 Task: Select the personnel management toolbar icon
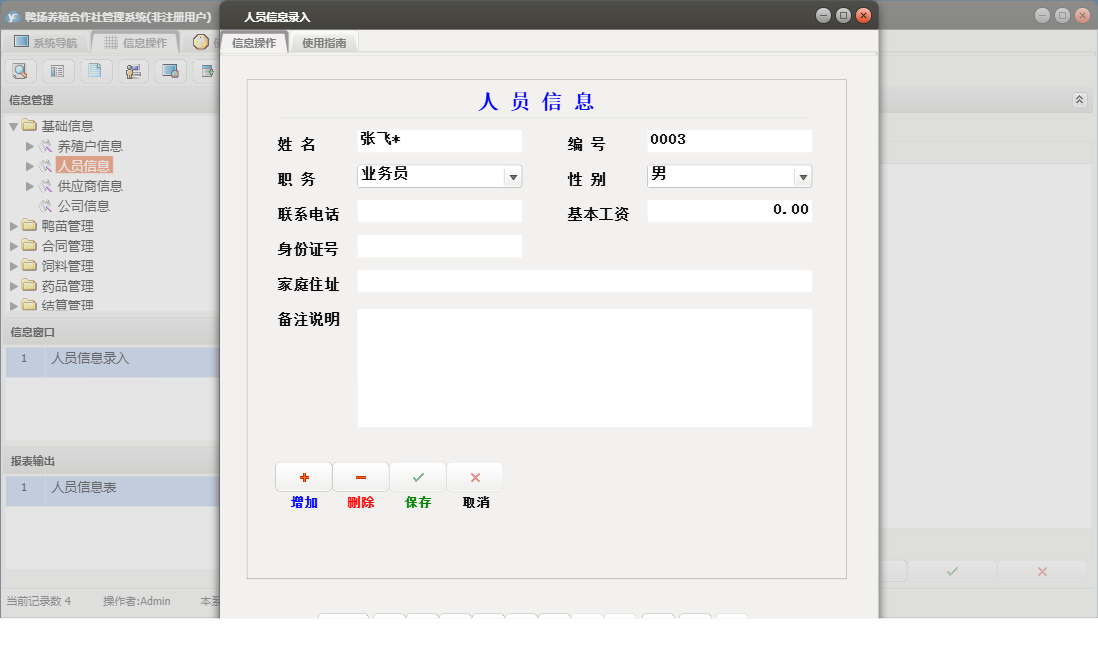click(x=132, y=71)
